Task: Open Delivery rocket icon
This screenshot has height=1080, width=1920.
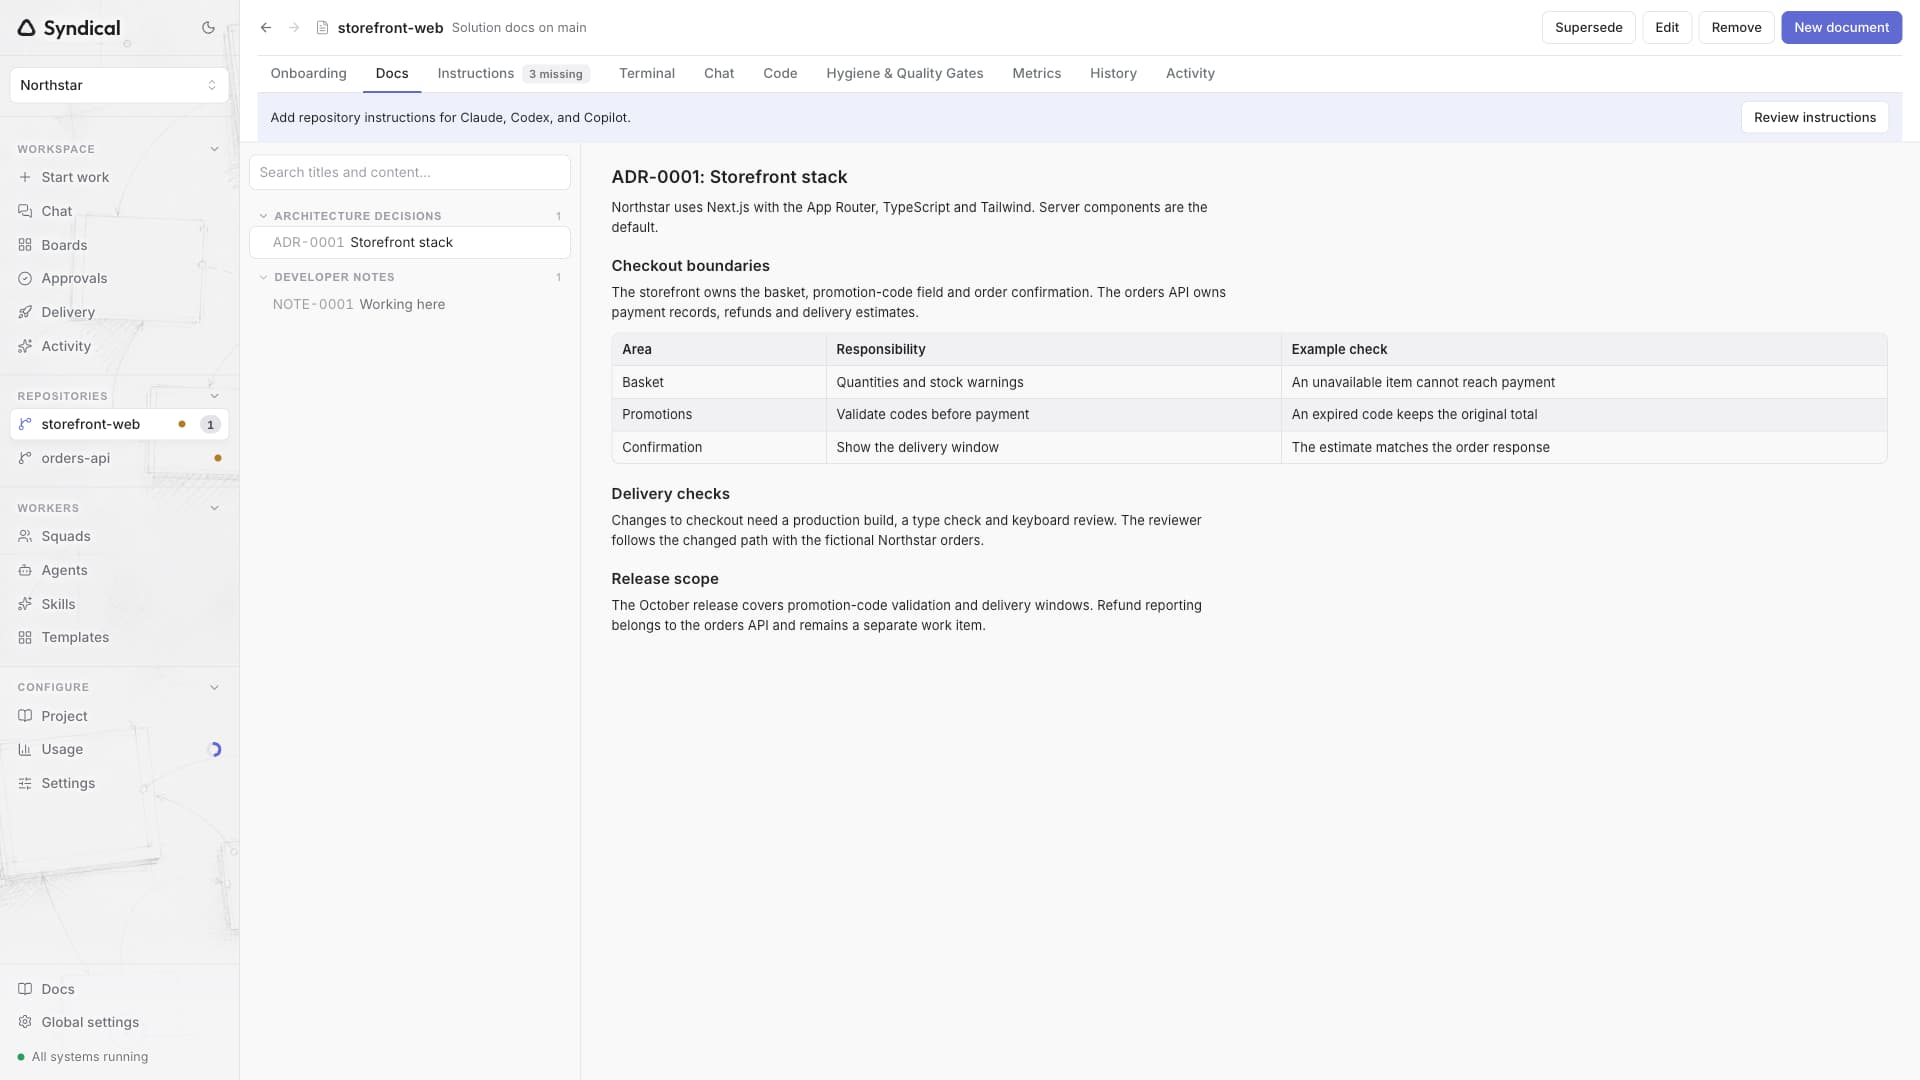Action: (25, 312)
